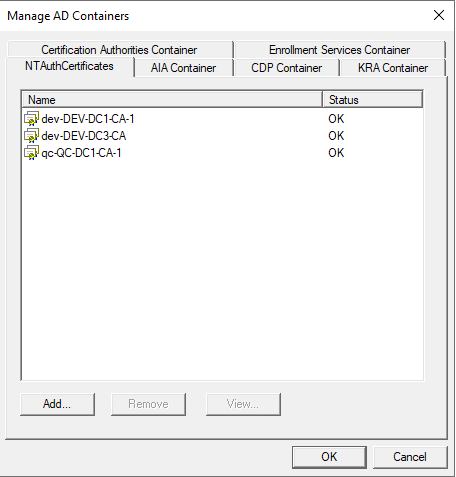Open the Enrollment Services Container tab

click(x=339, y=50)
